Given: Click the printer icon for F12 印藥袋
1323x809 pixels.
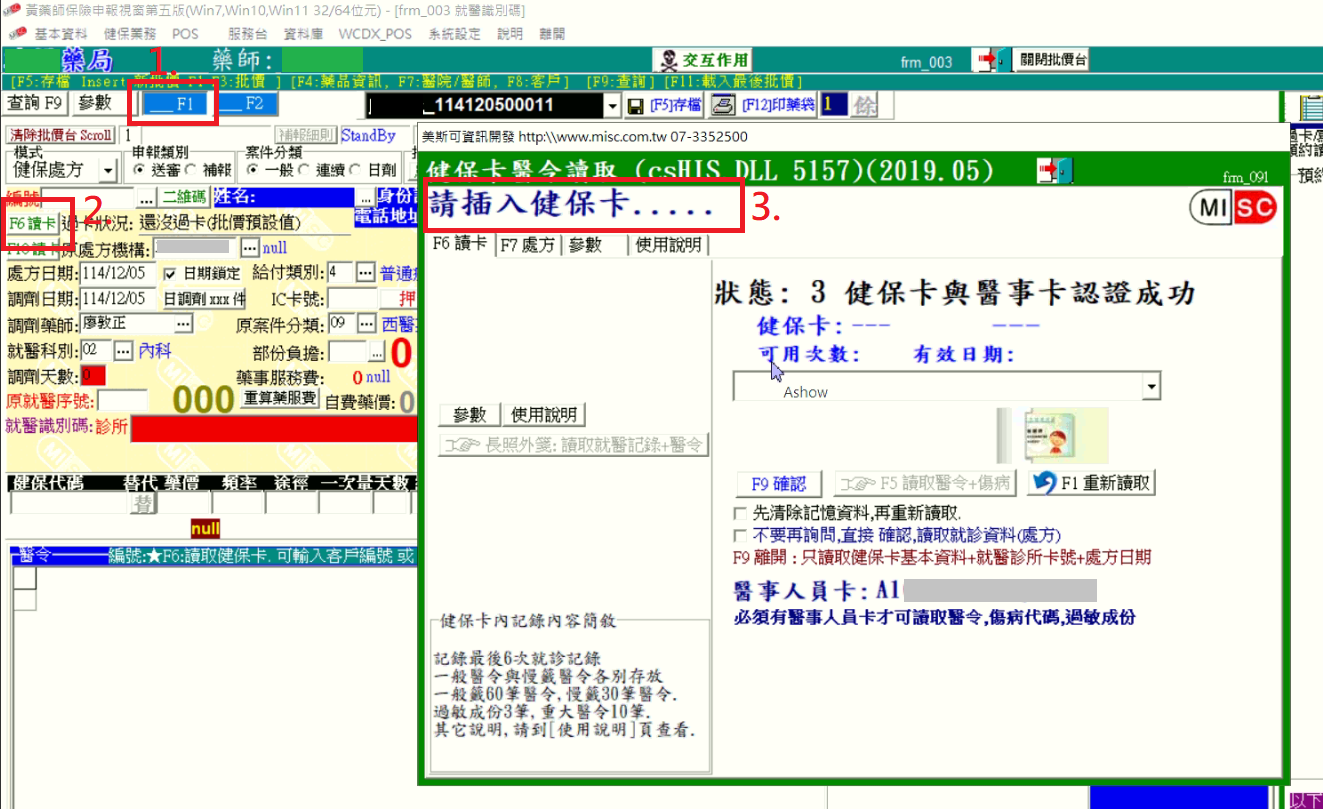Looking at the screenshot, I should [x=722, y=105].
